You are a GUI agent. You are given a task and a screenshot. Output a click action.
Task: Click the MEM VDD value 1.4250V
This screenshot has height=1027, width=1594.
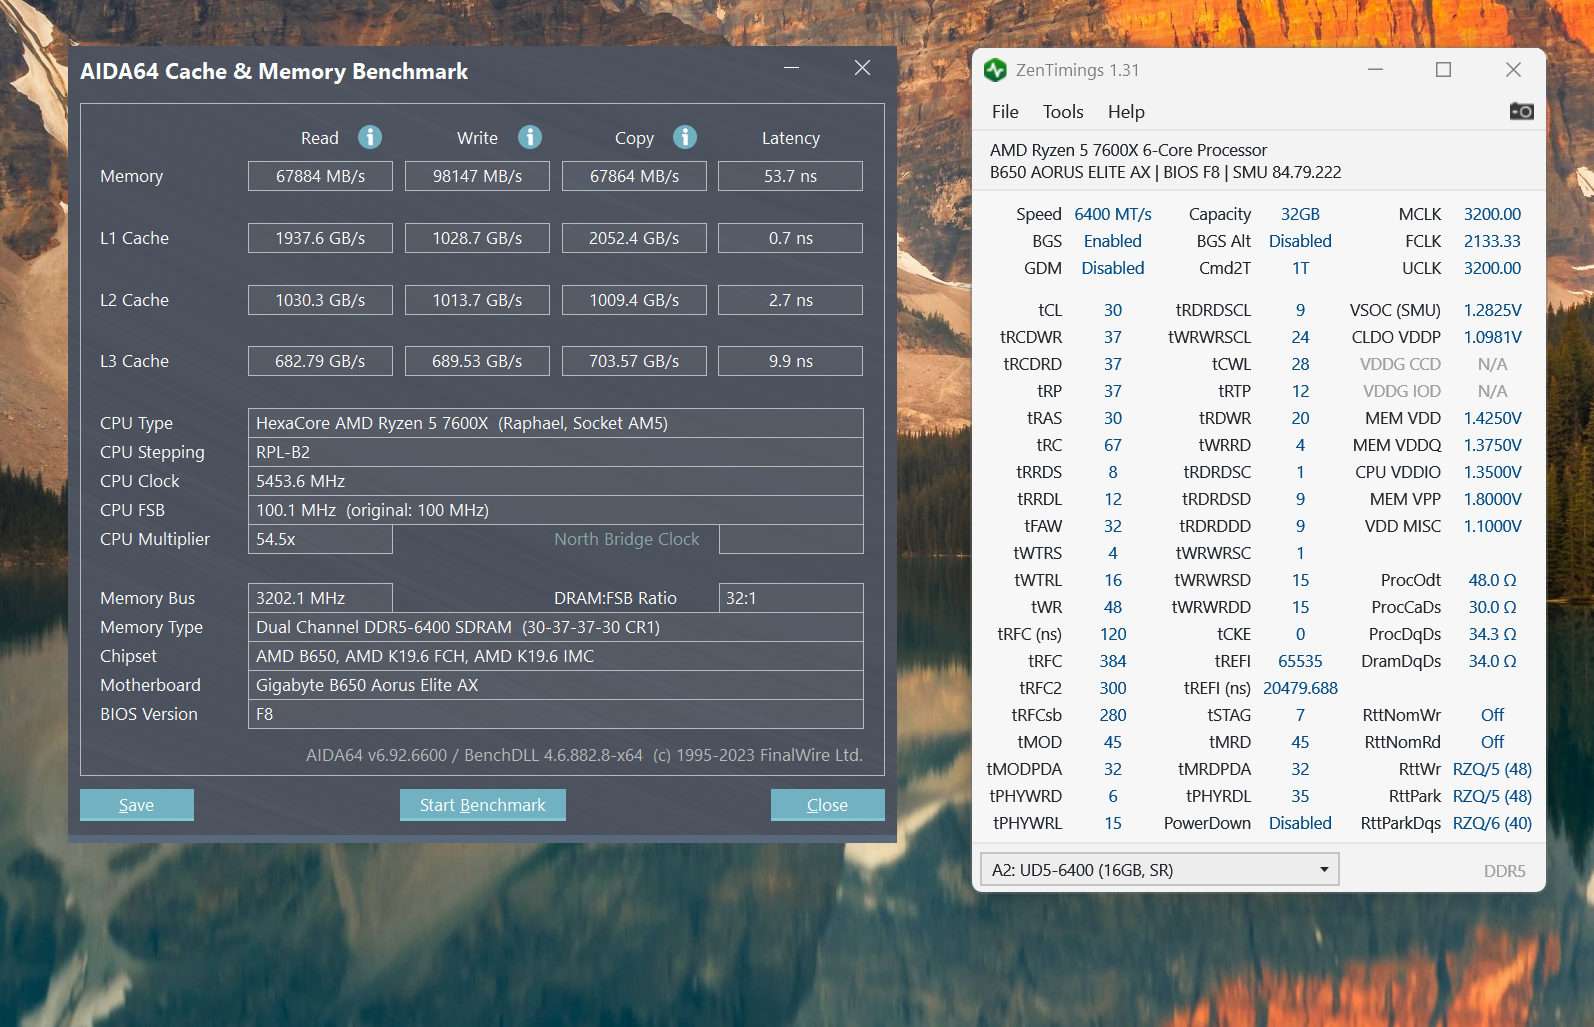[x=1492, y=418]
